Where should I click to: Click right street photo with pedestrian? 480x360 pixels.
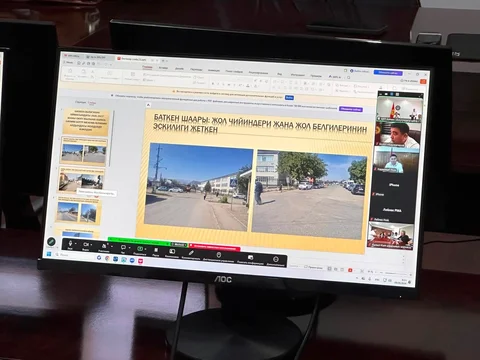pos(309,194)
